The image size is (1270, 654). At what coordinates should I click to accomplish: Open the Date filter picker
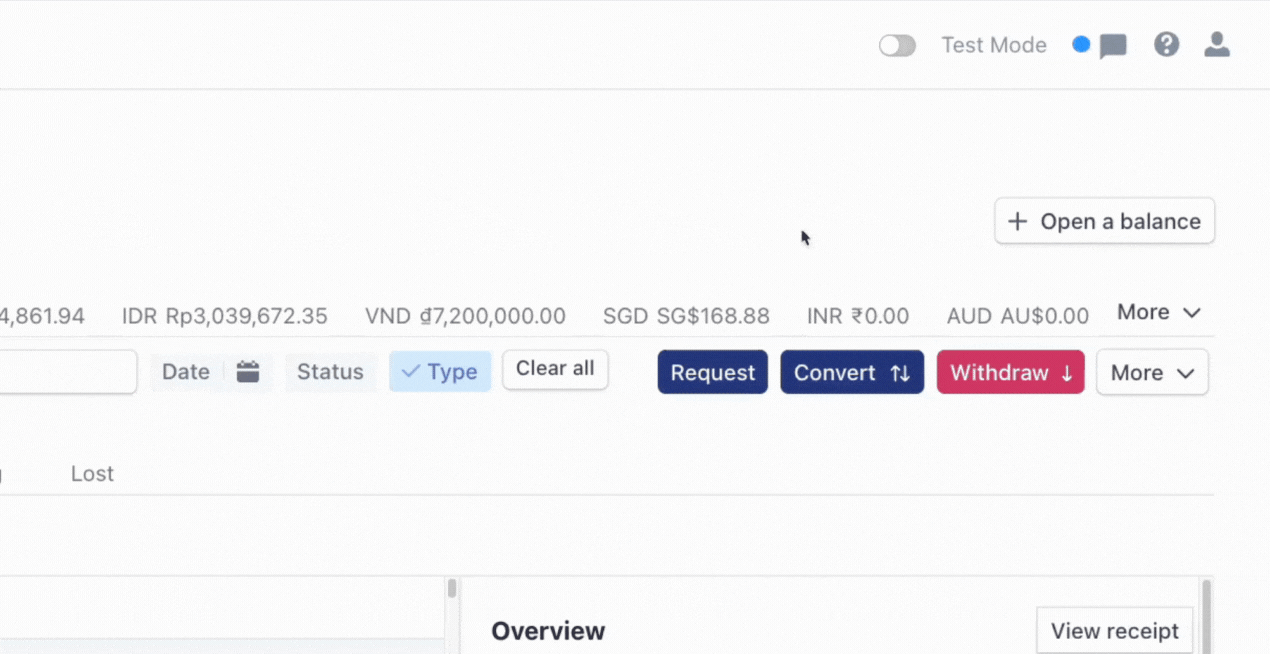pos(186,372)
